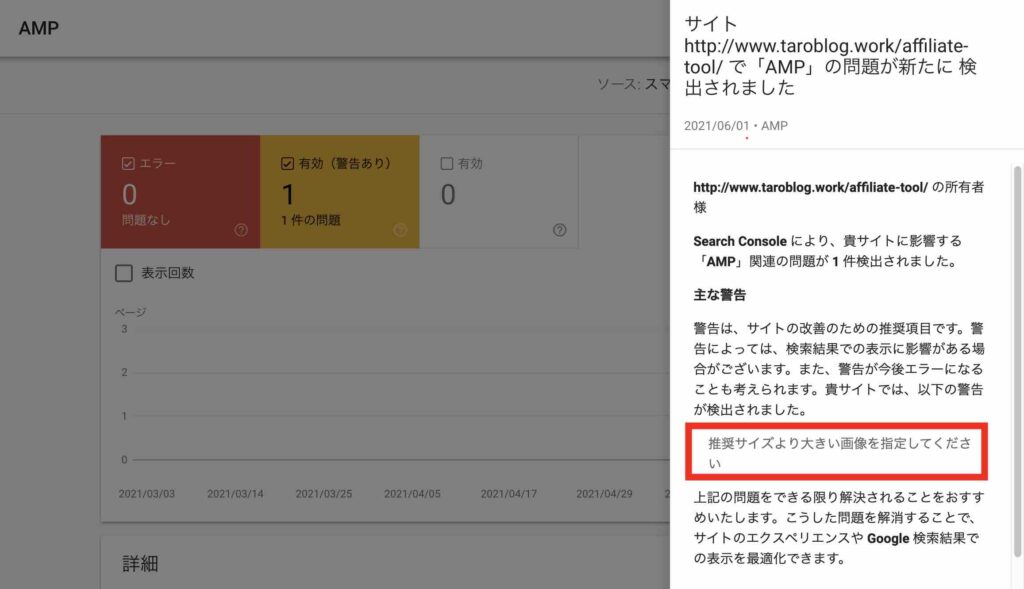Click the 推奨サイズより大きい画像を指定してください warning
Viewport: 1024px width, 589px height.
pos(840,453)
